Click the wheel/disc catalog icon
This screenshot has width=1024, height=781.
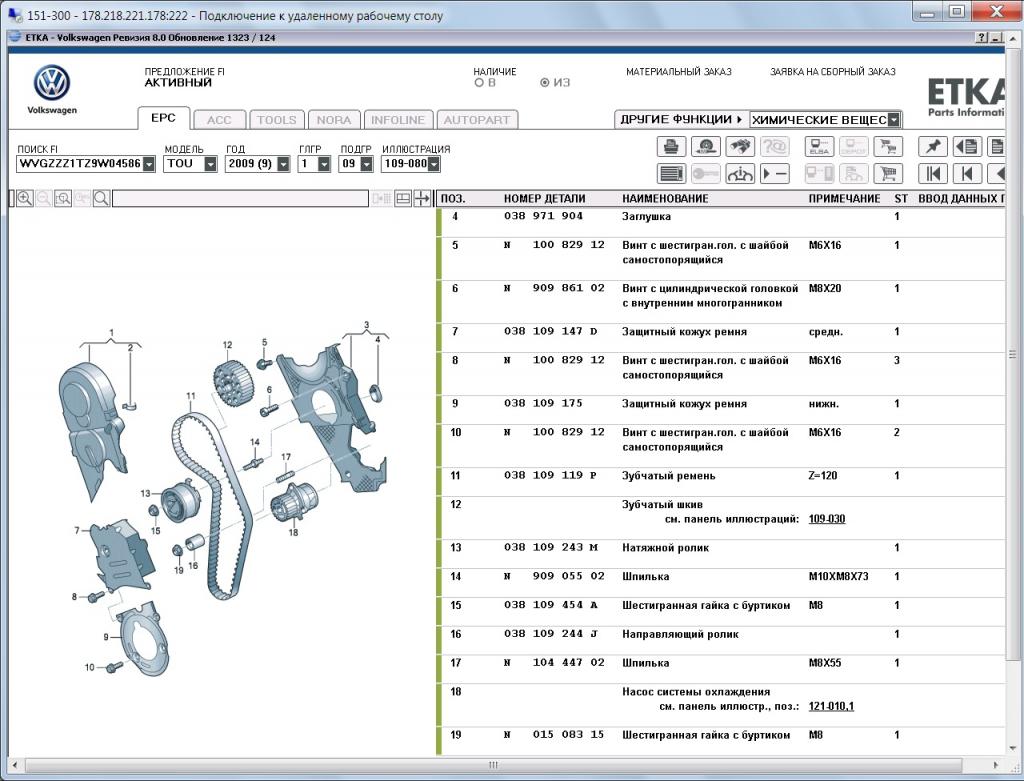tap(705, 146)
